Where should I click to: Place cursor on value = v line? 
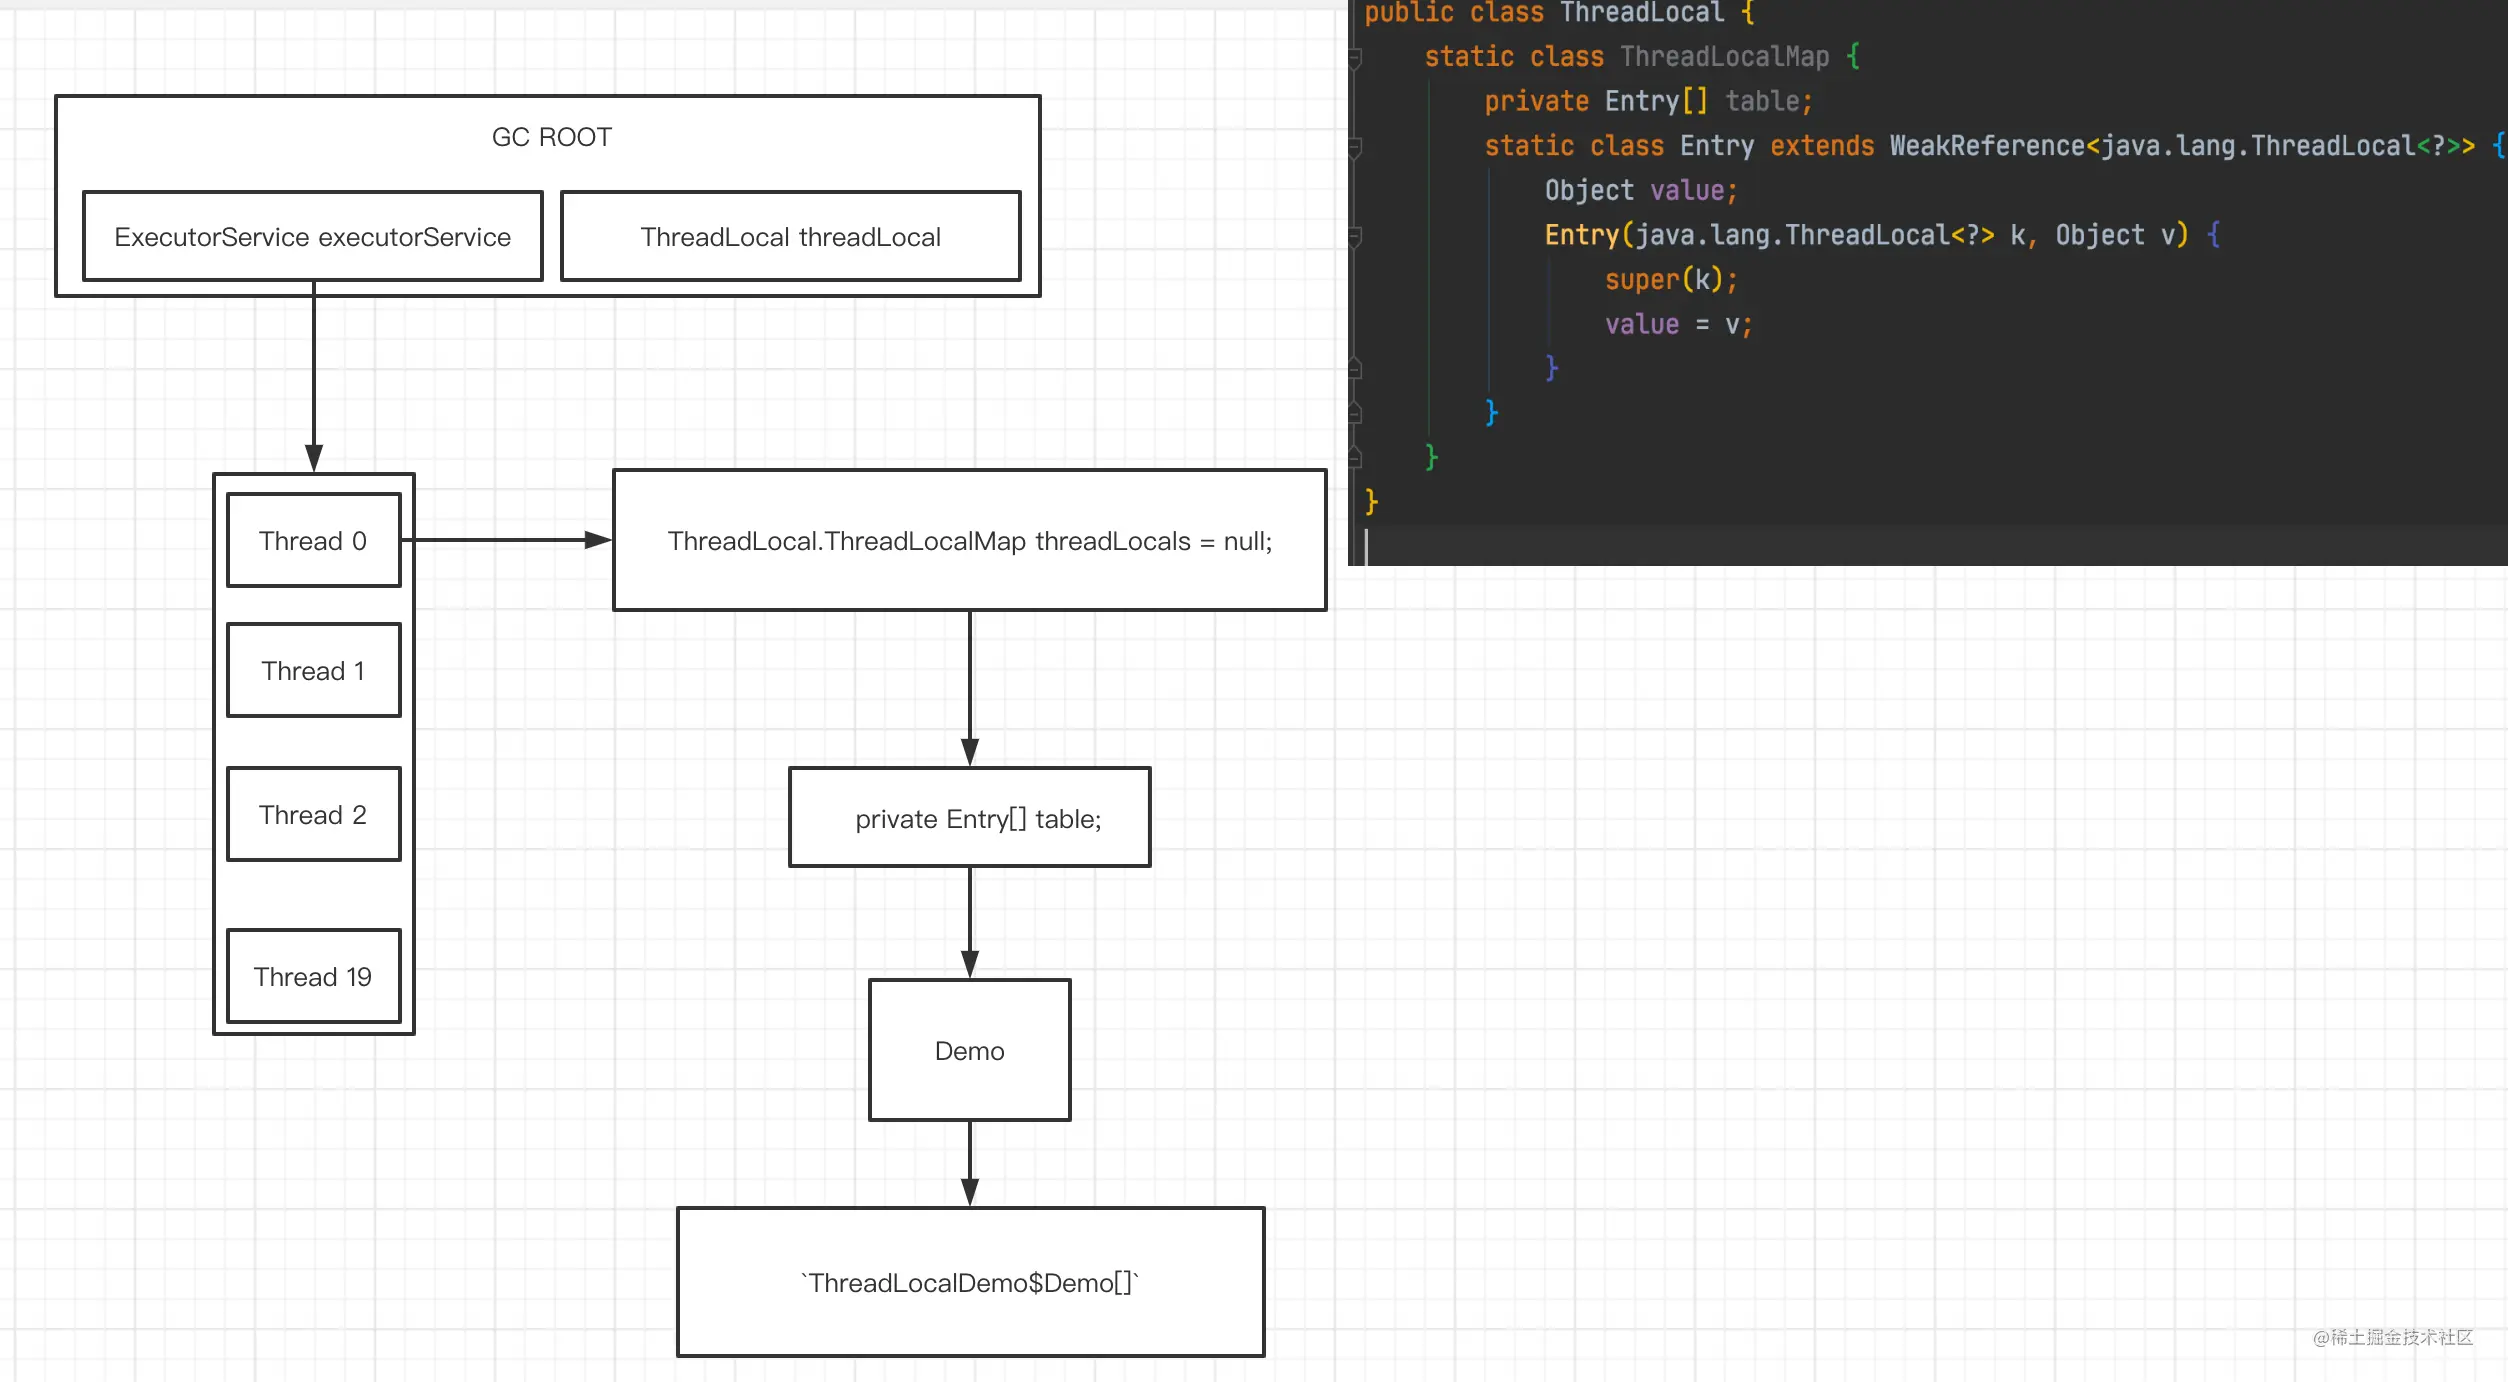tap(1678, 324)
